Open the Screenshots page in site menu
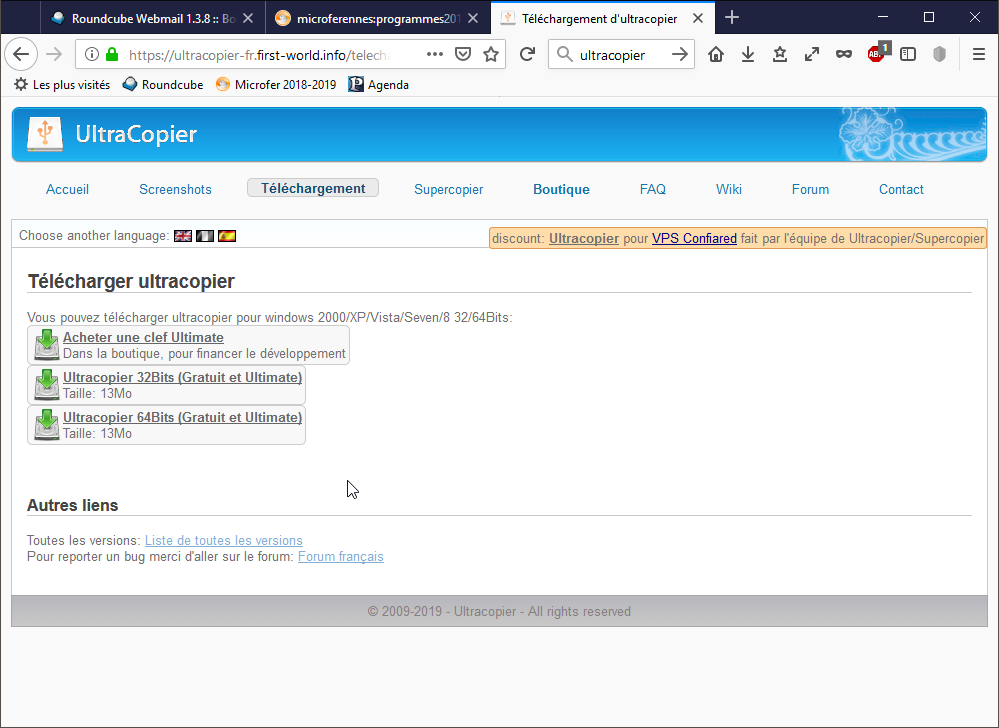This screenshot has width=999, height=728. tap(175, 189)
